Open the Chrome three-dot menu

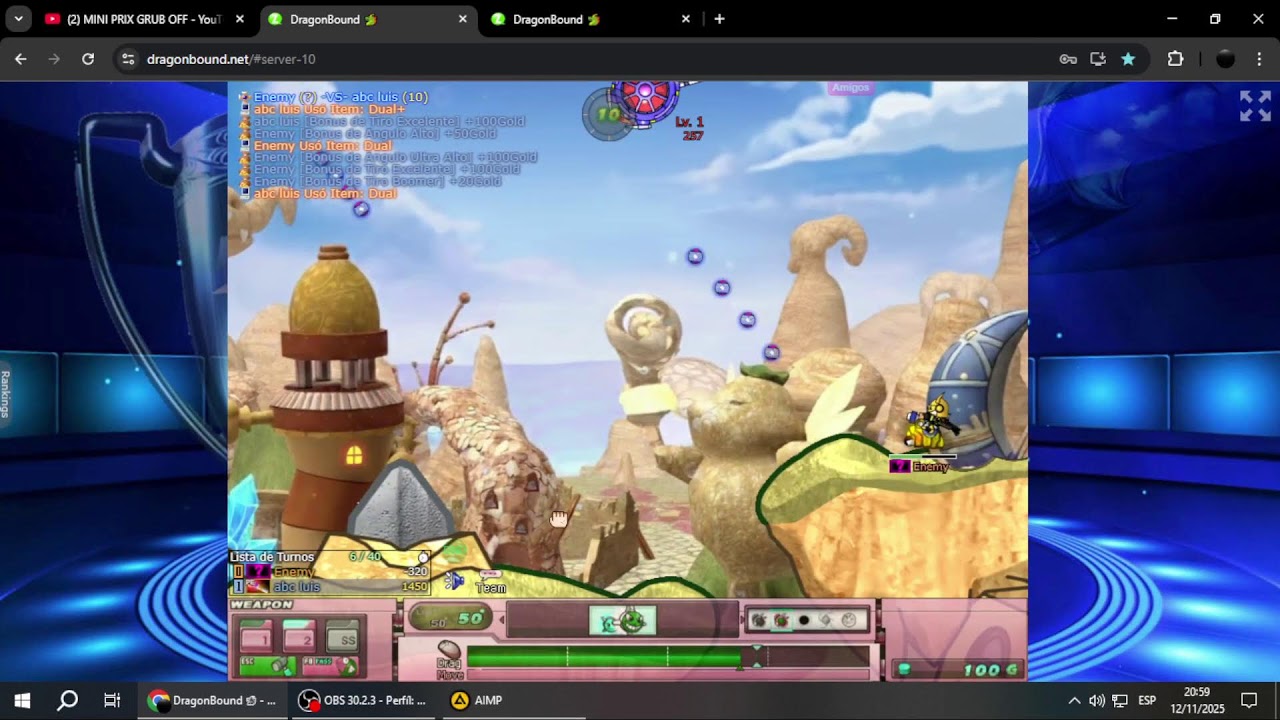coord(1259,59)
